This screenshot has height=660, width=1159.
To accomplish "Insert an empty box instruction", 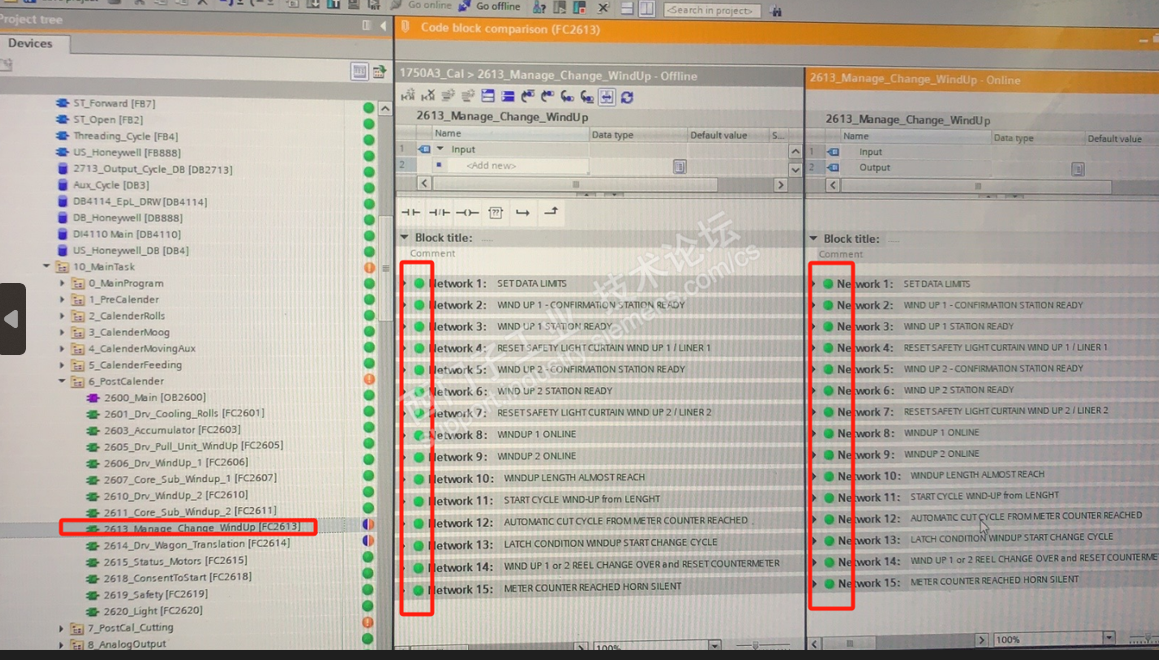I will click(x=495, y=213).
